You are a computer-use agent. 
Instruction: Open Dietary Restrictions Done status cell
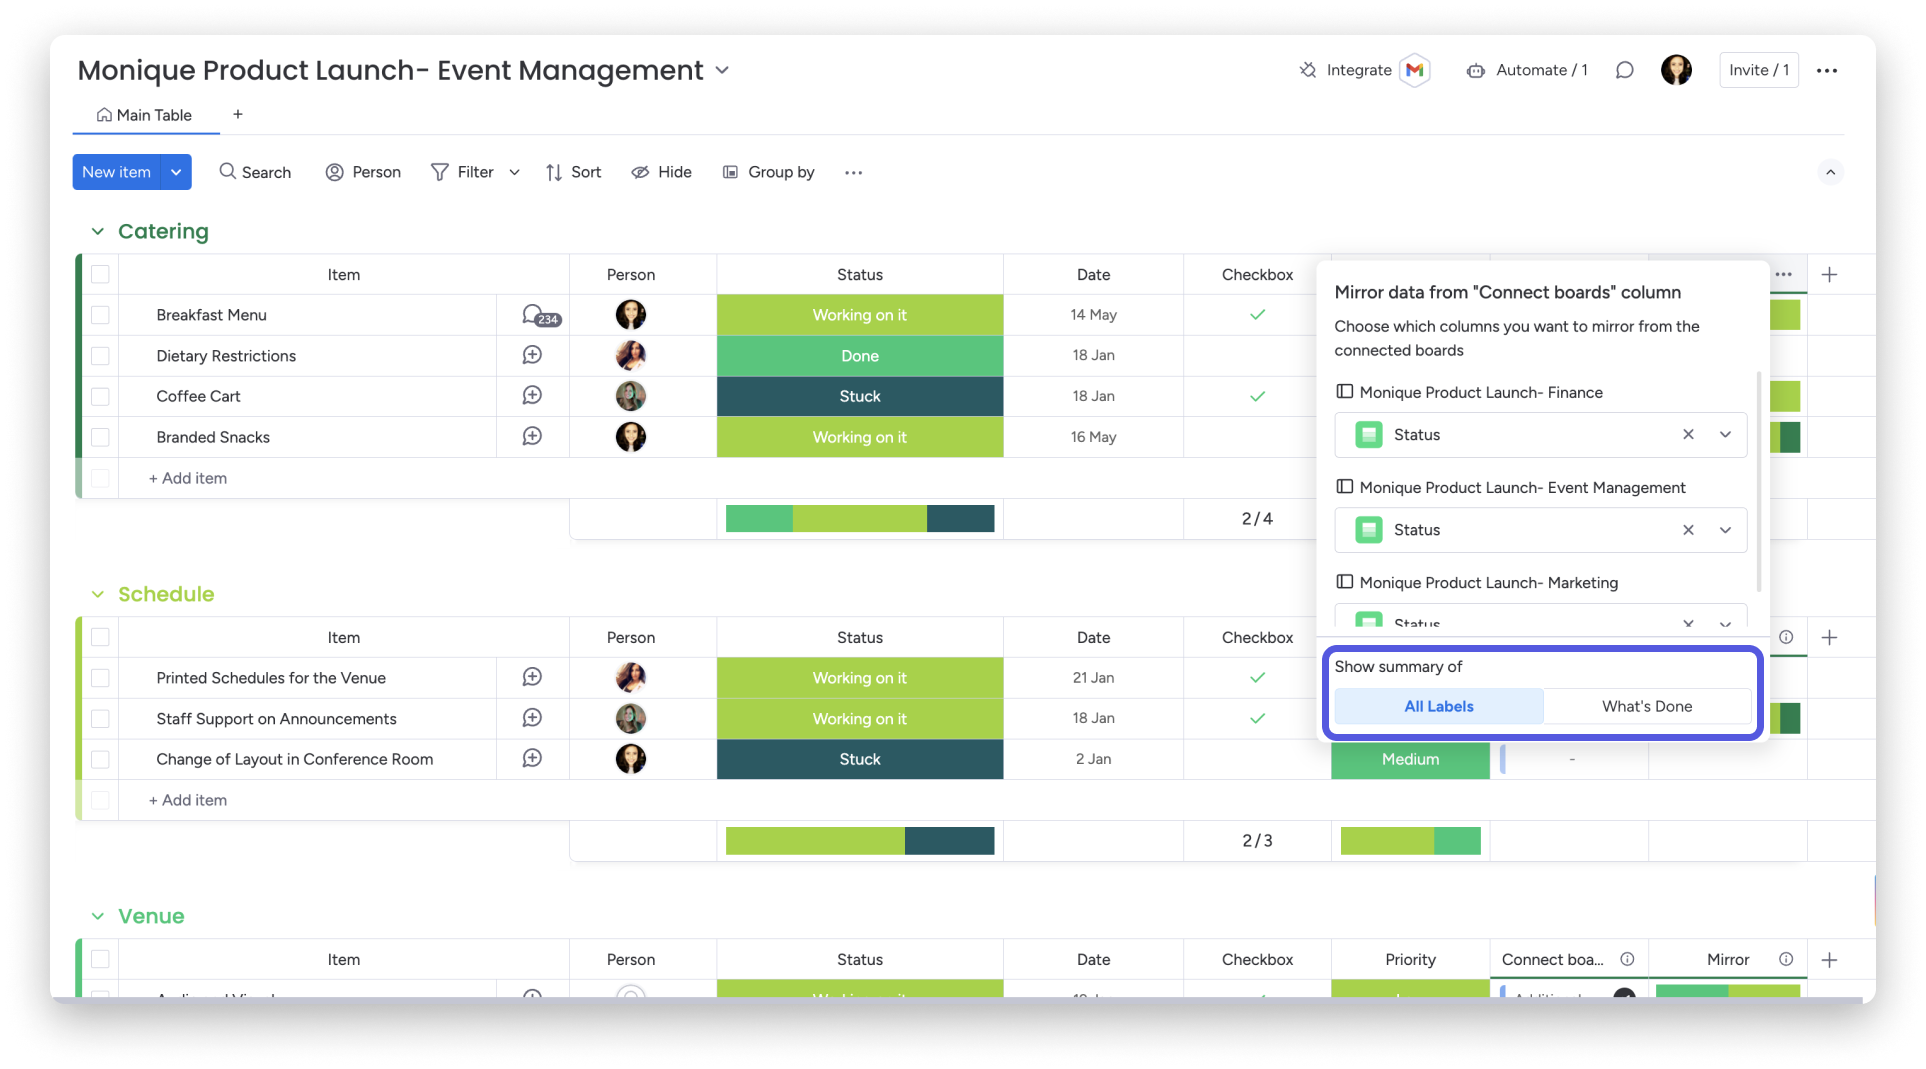(860, 355)
